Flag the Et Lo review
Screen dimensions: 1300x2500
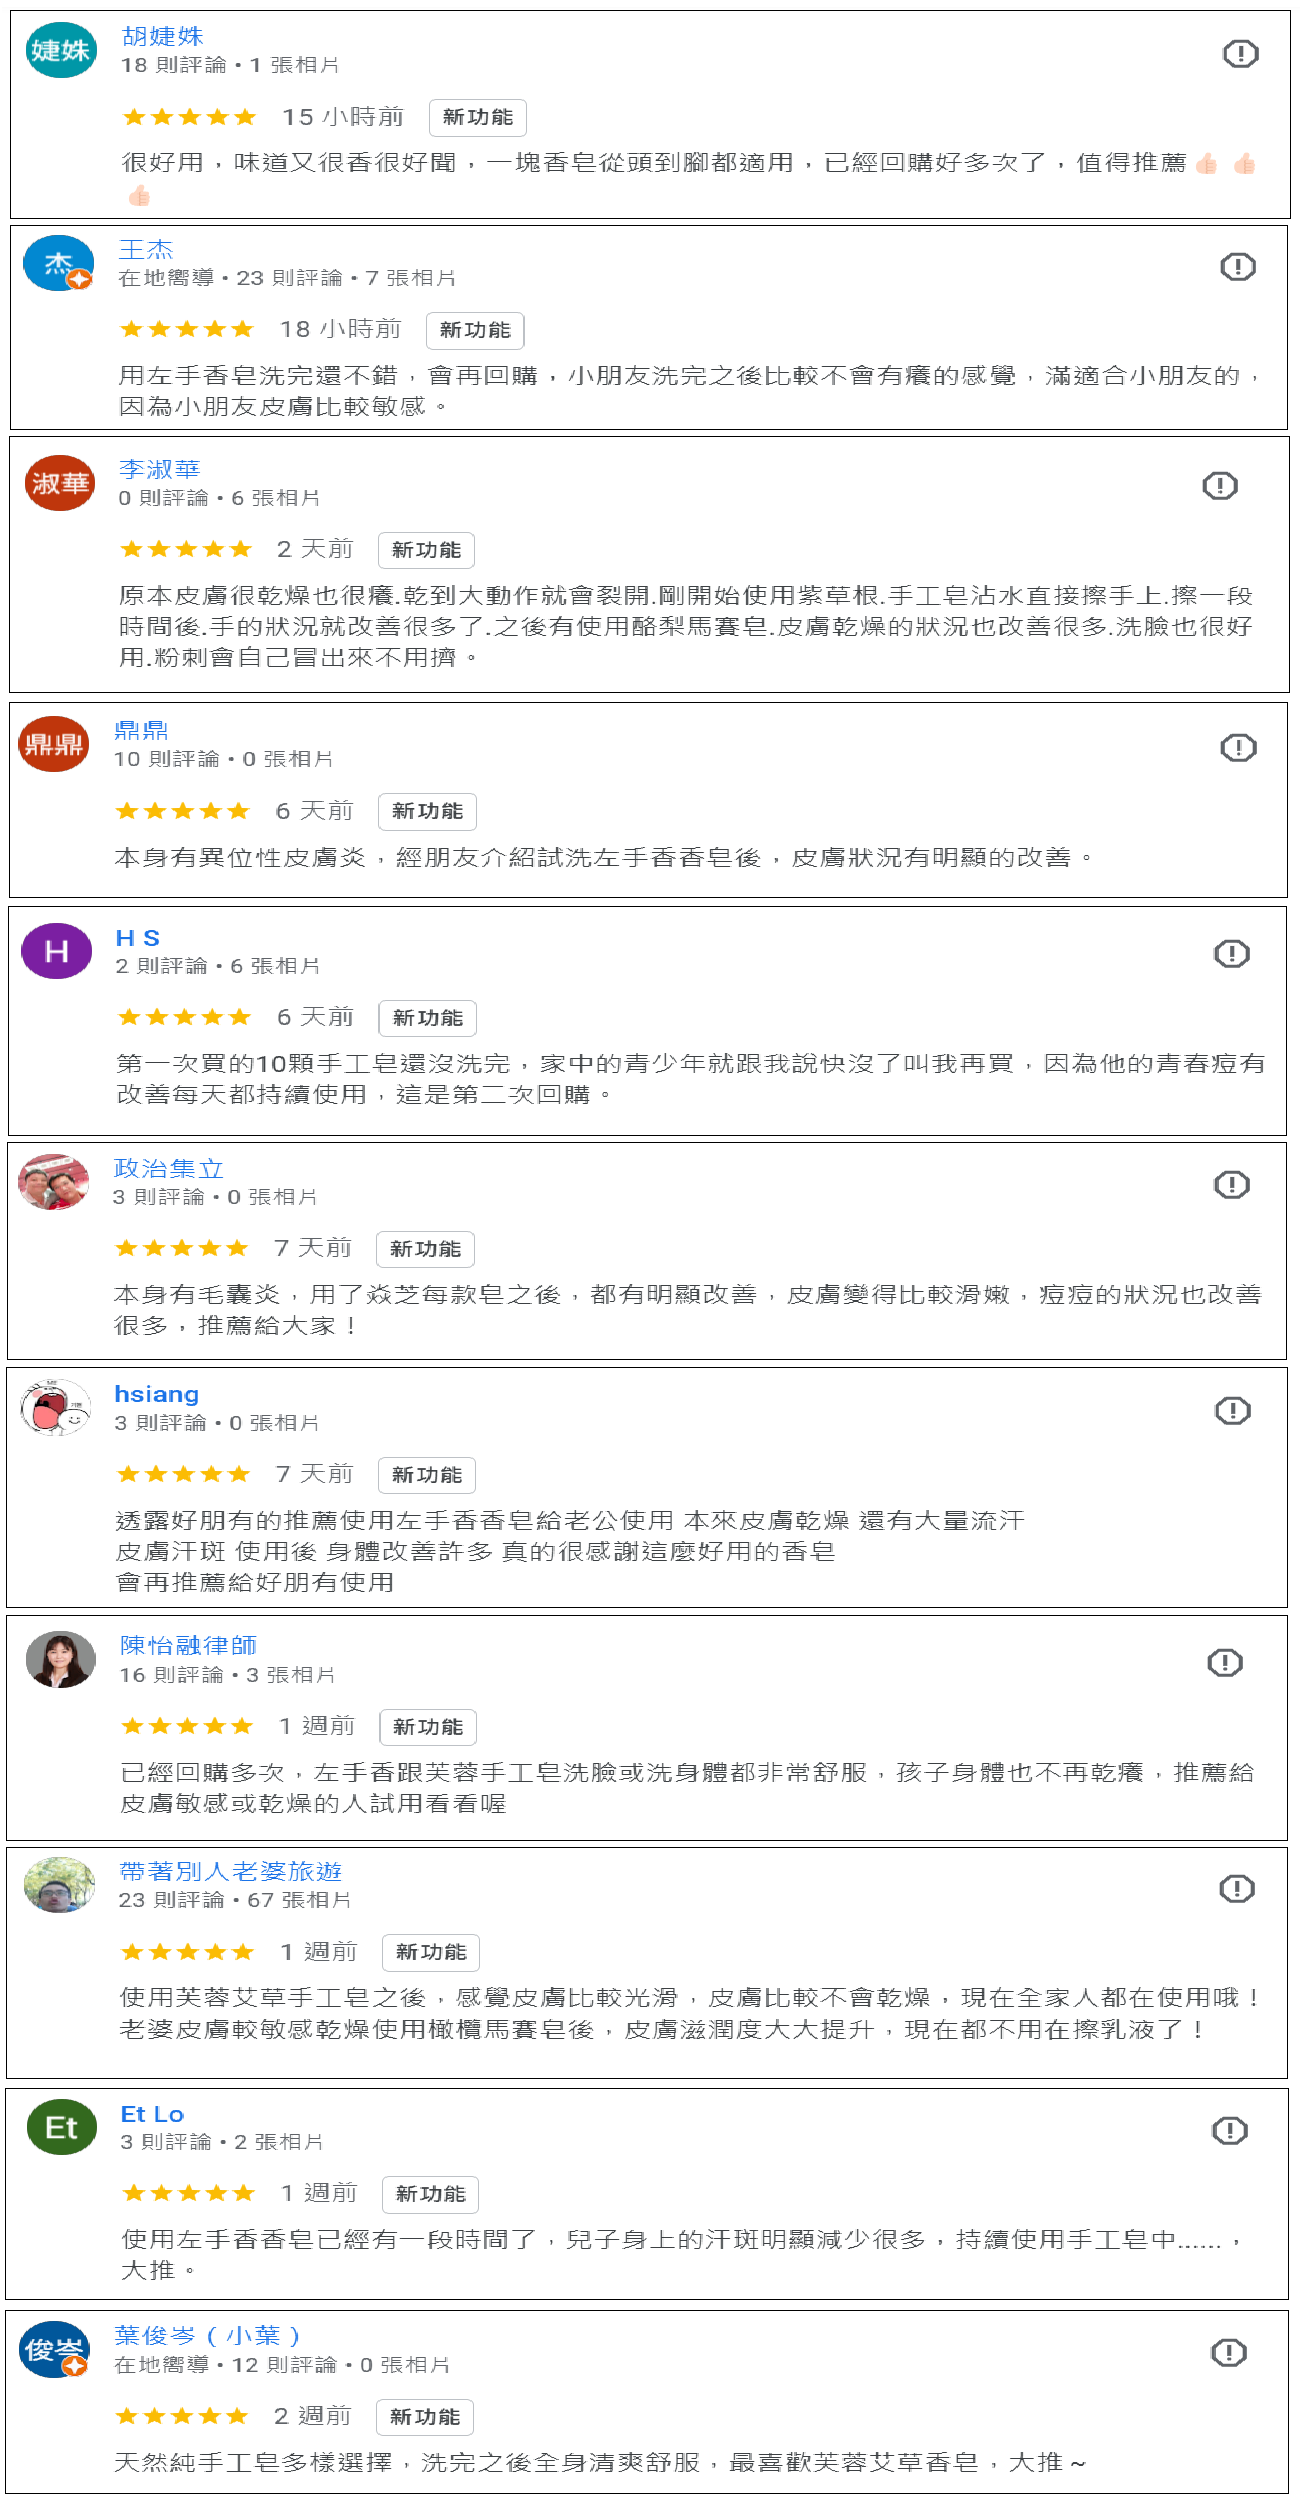click(1229, 2130)
